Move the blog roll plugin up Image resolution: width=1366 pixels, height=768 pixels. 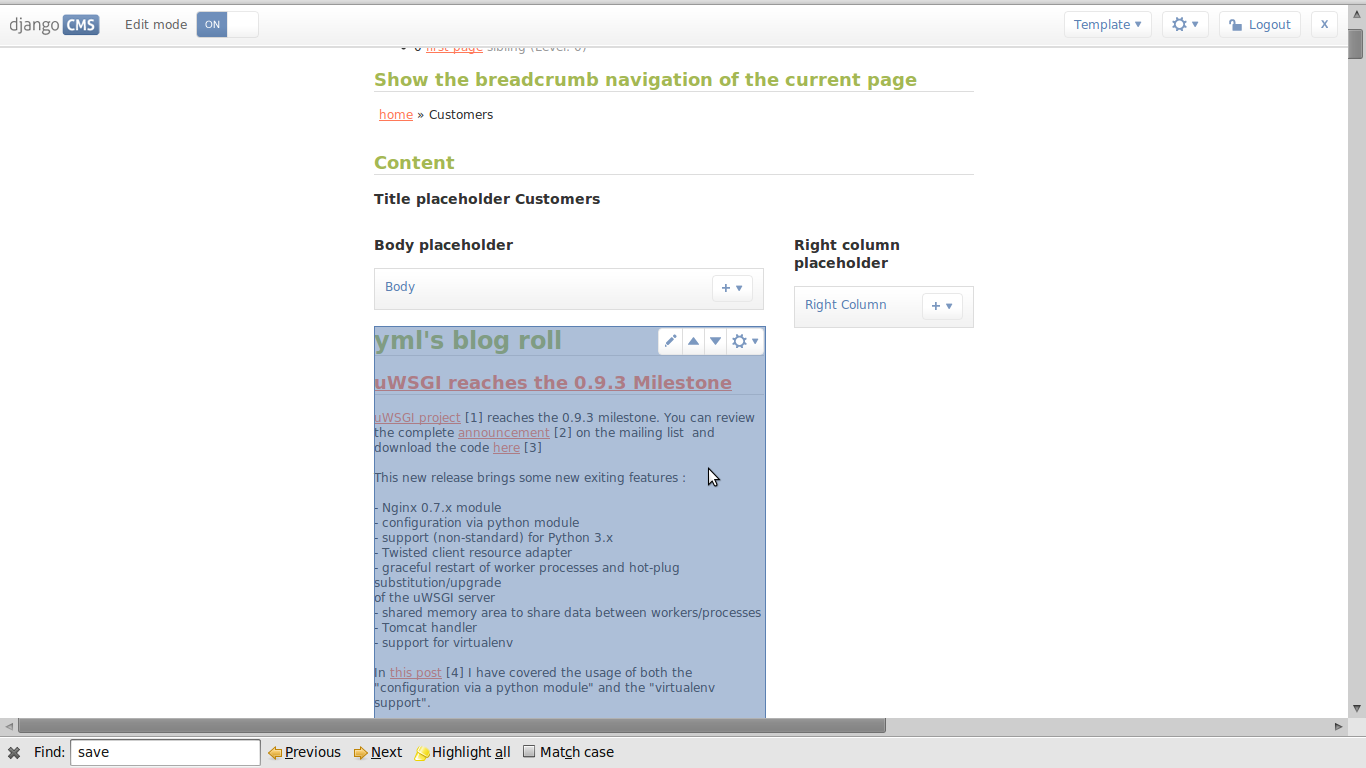pos(693,341)
